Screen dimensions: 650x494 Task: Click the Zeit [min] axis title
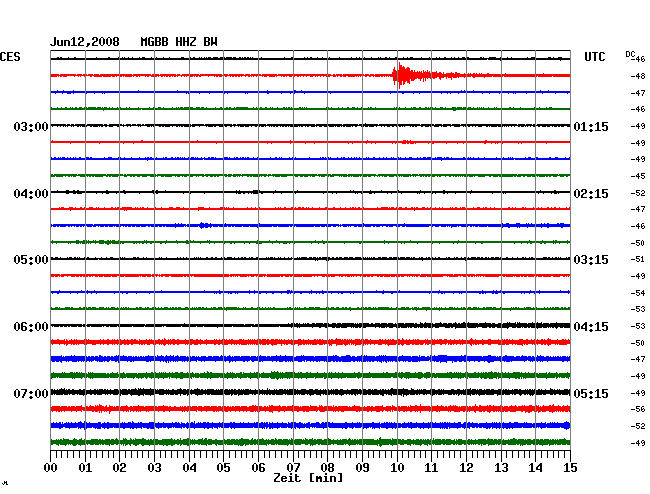[308, 478]
